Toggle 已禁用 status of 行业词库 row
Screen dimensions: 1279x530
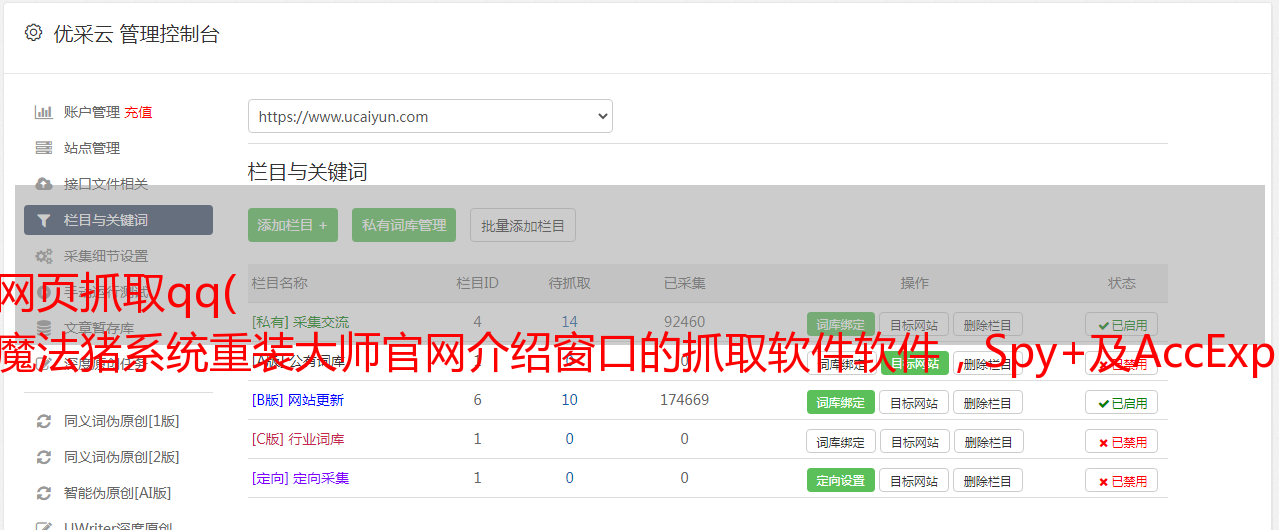pos(1122,441)
